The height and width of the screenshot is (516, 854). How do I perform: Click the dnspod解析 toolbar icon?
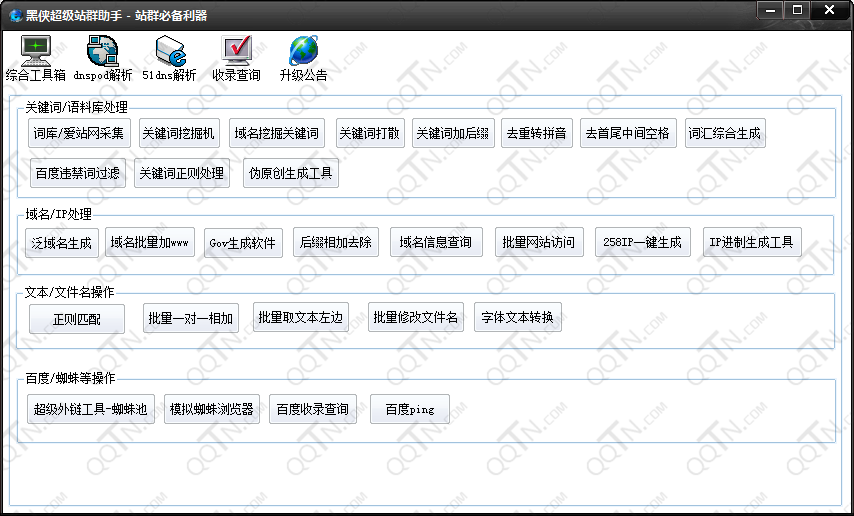102,50
